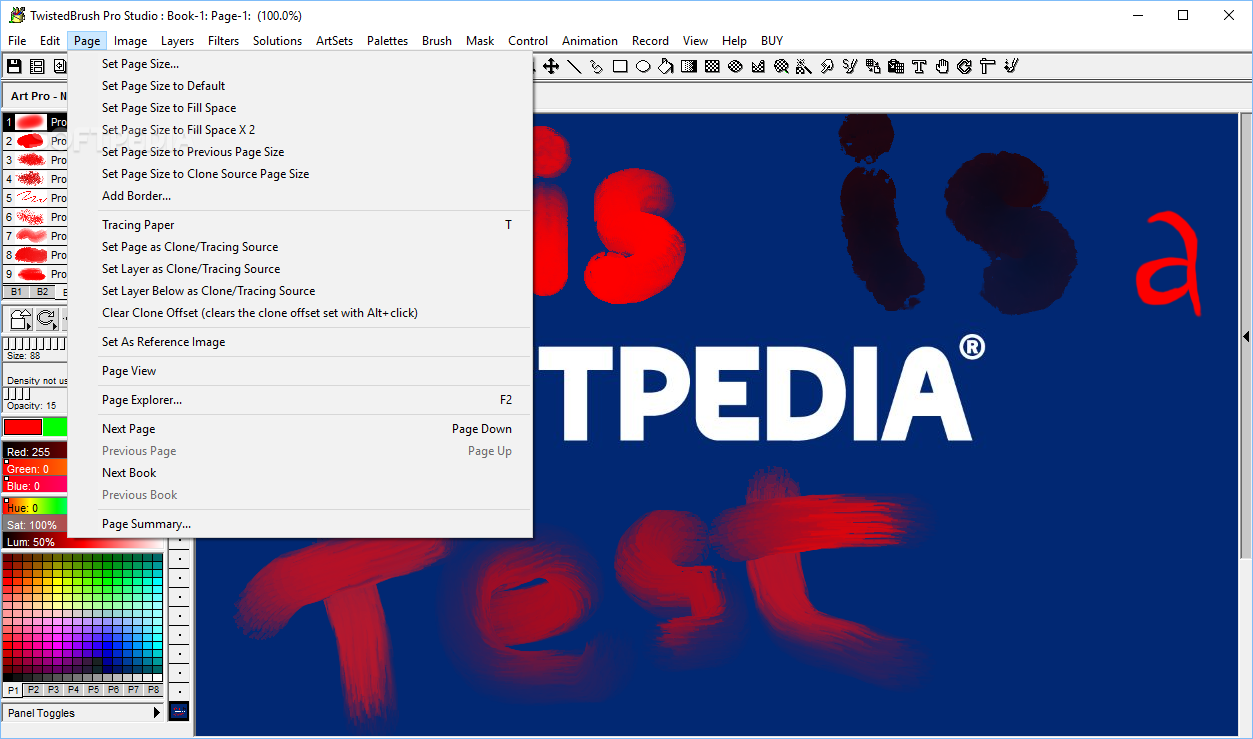Viewport: 1253px width, 739px height.
Task: Select the Paint bucket fill tool
Action: click(x=666, y=66)
